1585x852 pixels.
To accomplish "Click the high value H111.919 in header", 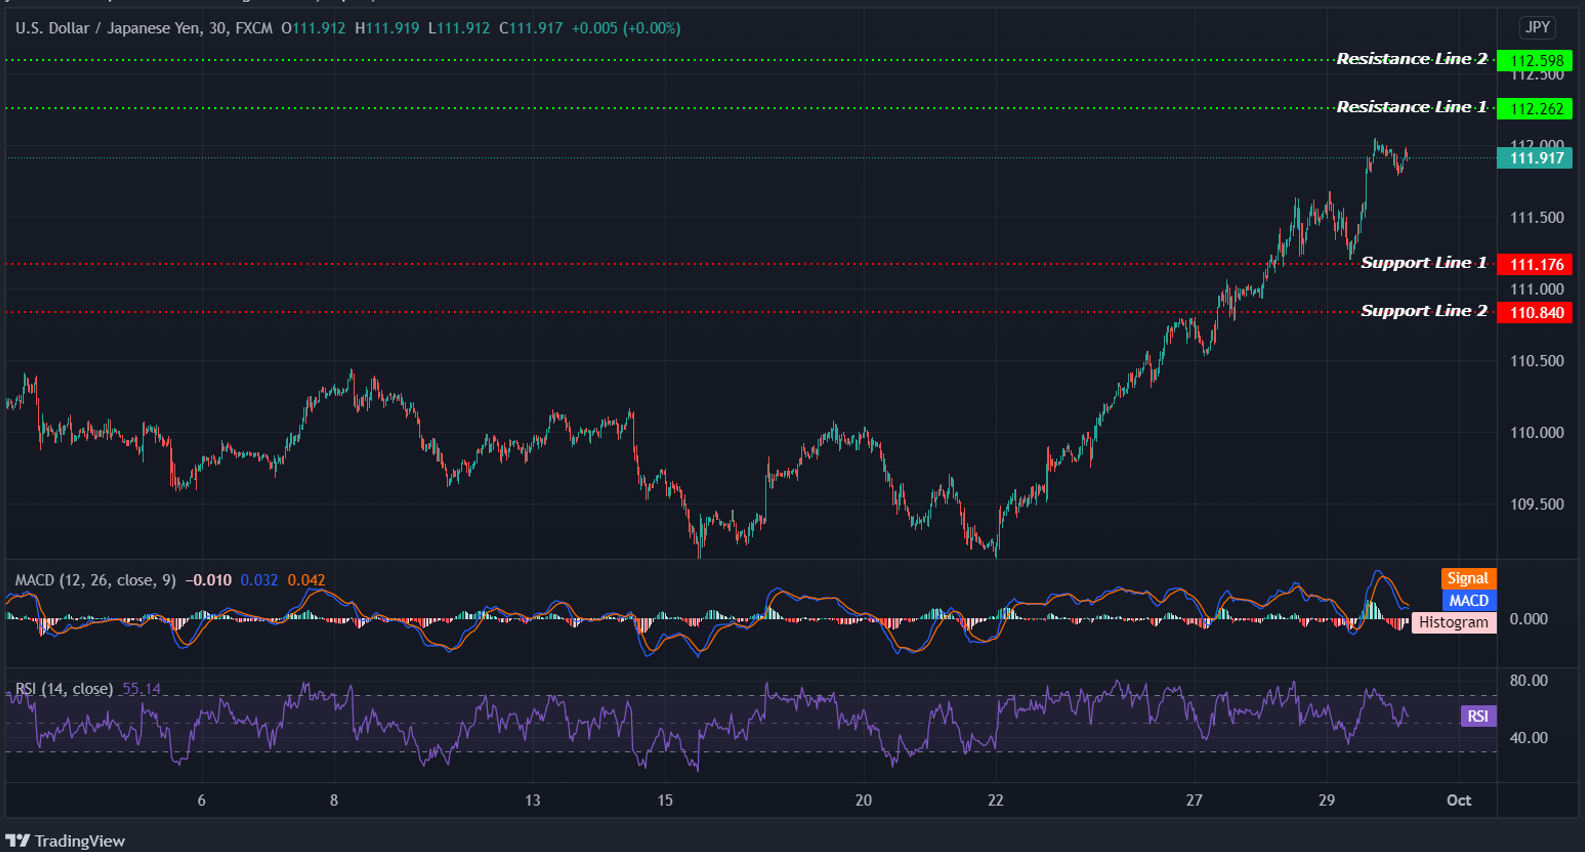I will coord(387,28).
